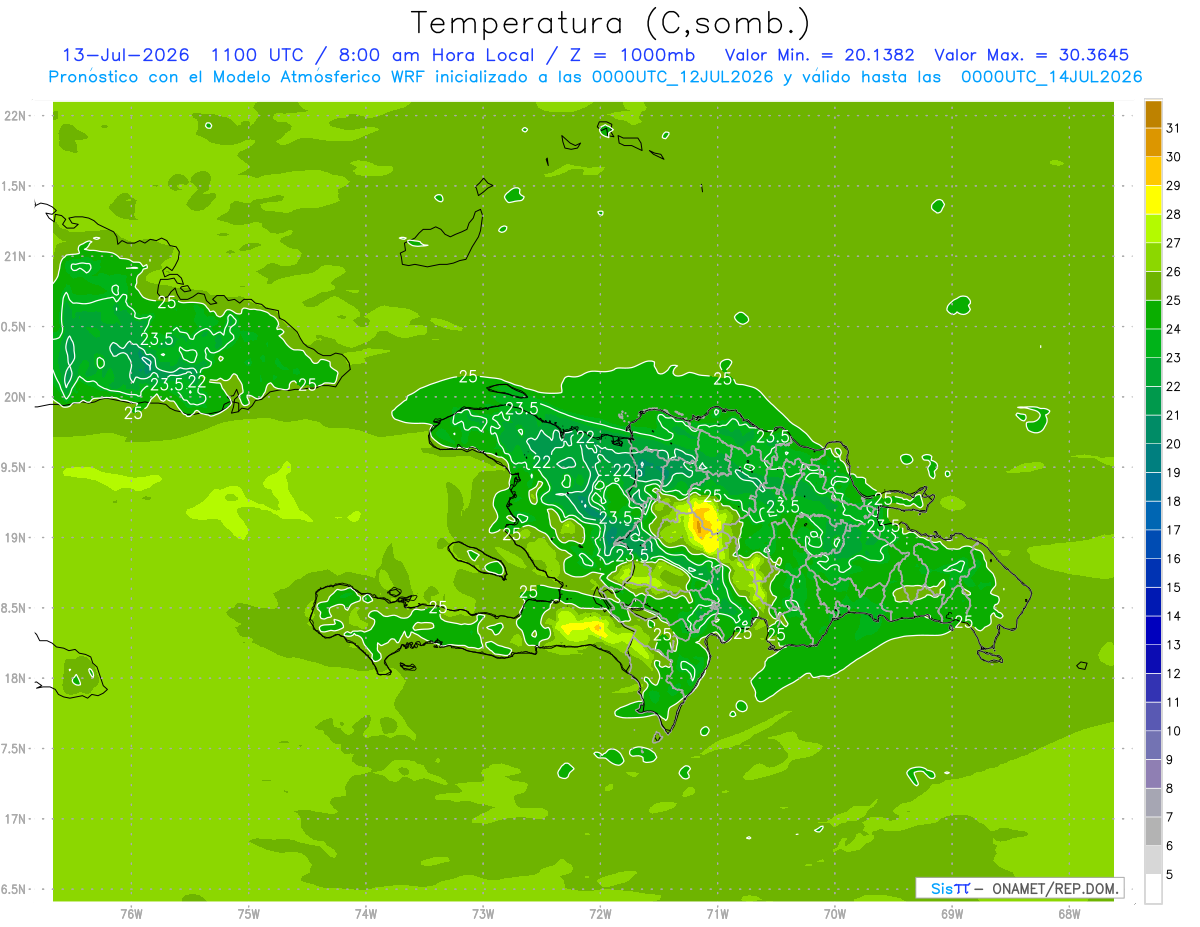Click the dark blue colorbar swatch between 13 and 14
1200x927 pixels.
click(1153, 631)
